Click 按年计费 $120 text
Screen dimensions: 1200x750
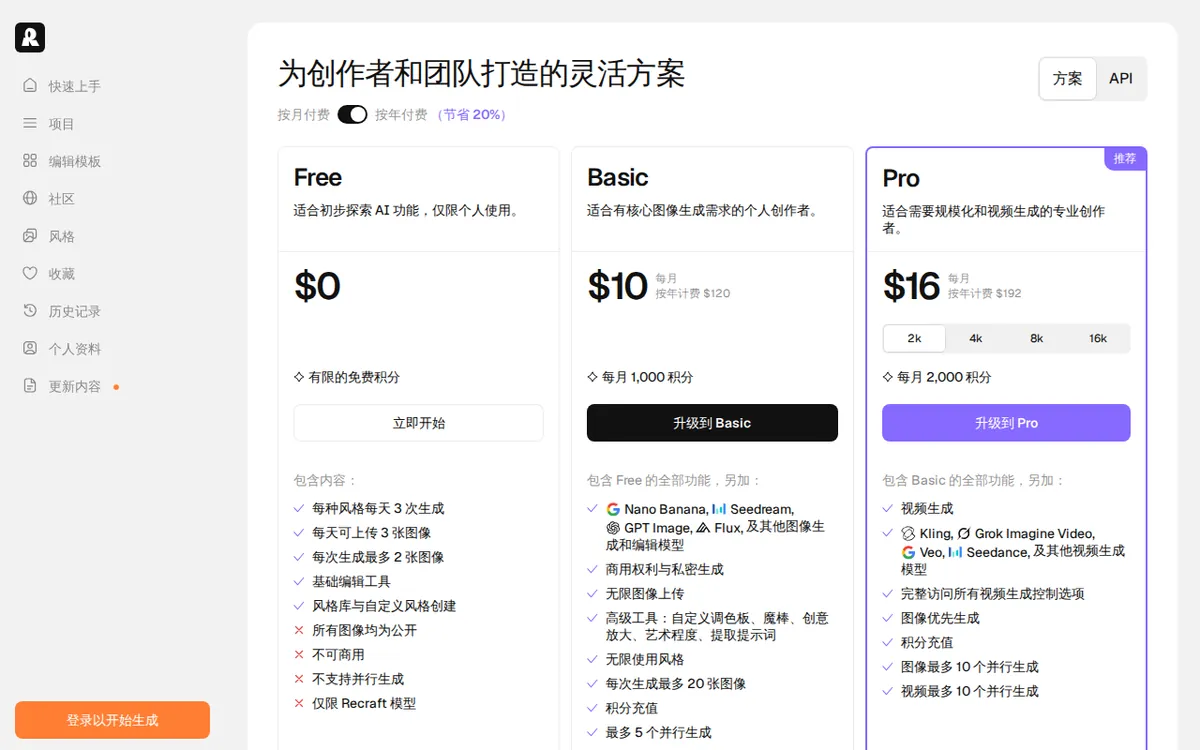pos(693,294)
